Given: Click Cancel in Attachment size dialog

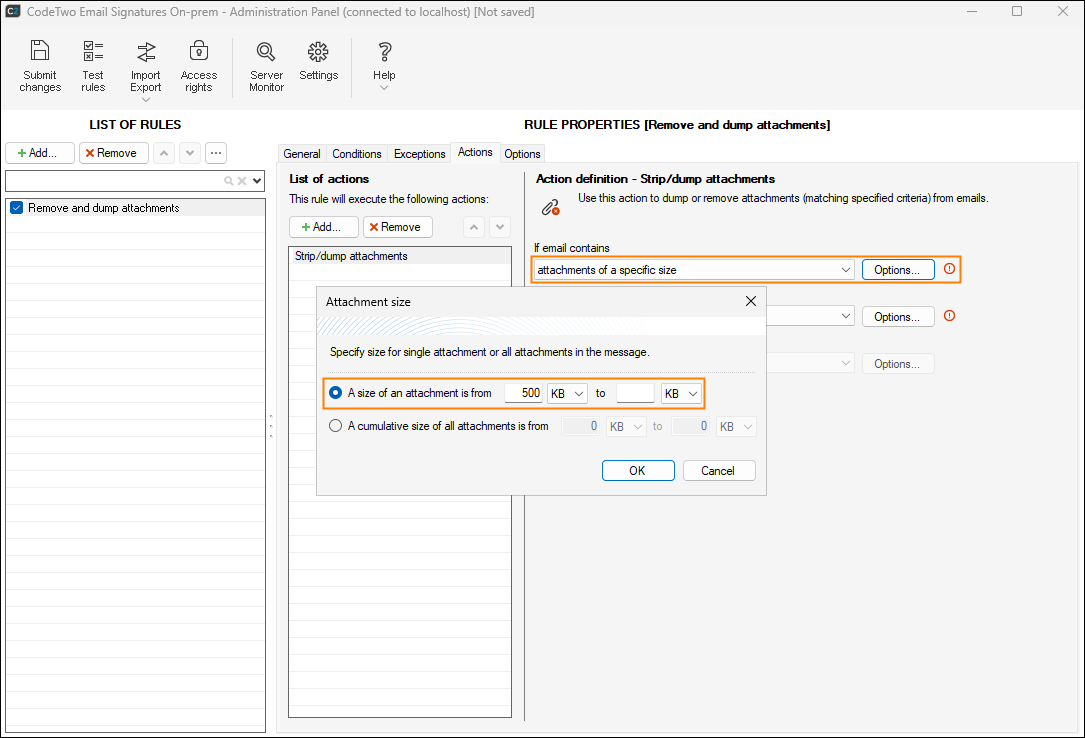Looking at the screenshot, I should (718, 471).
